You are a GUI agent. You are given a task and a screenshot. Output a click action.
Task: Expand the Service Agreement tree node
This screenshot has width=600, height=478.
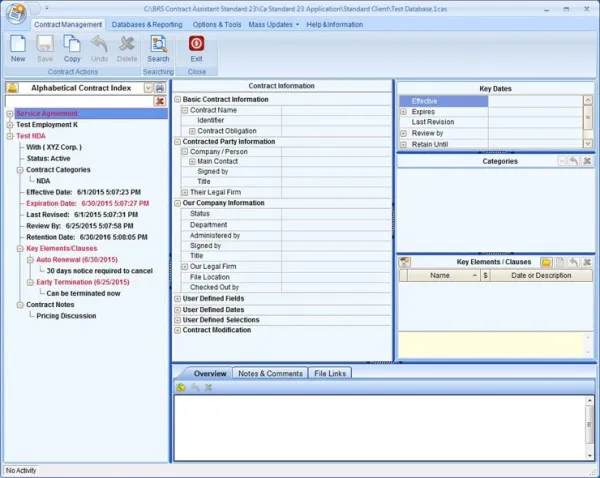pyautogui.click(x=10, y=114)
